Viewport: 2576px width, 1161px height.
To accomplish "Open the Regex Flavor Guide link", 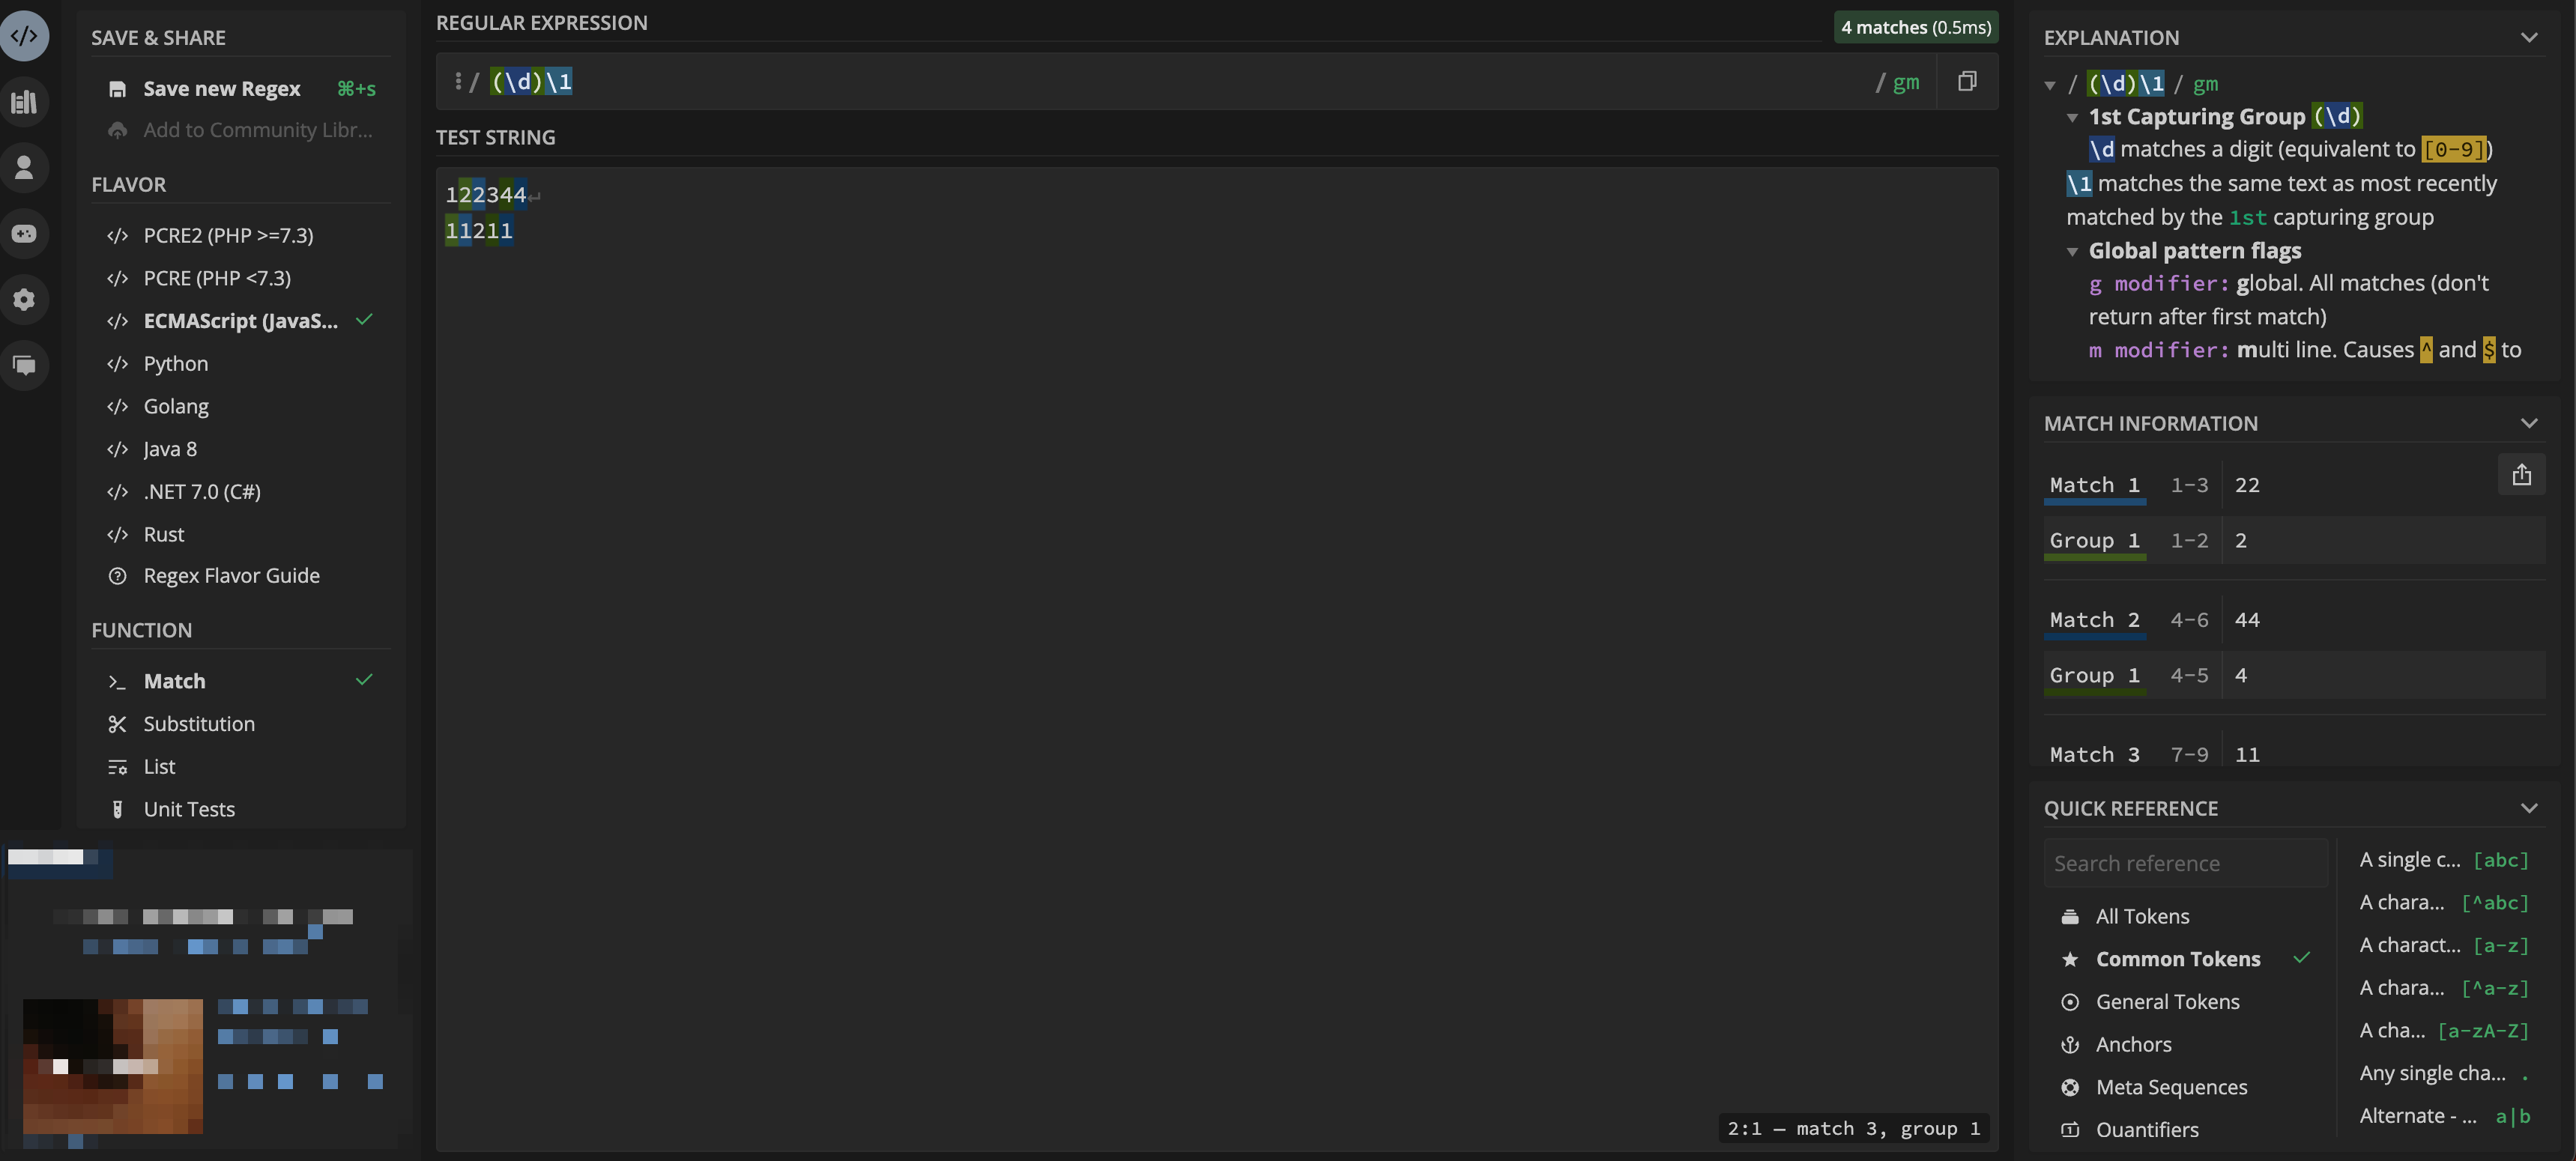I will (231, 576).
